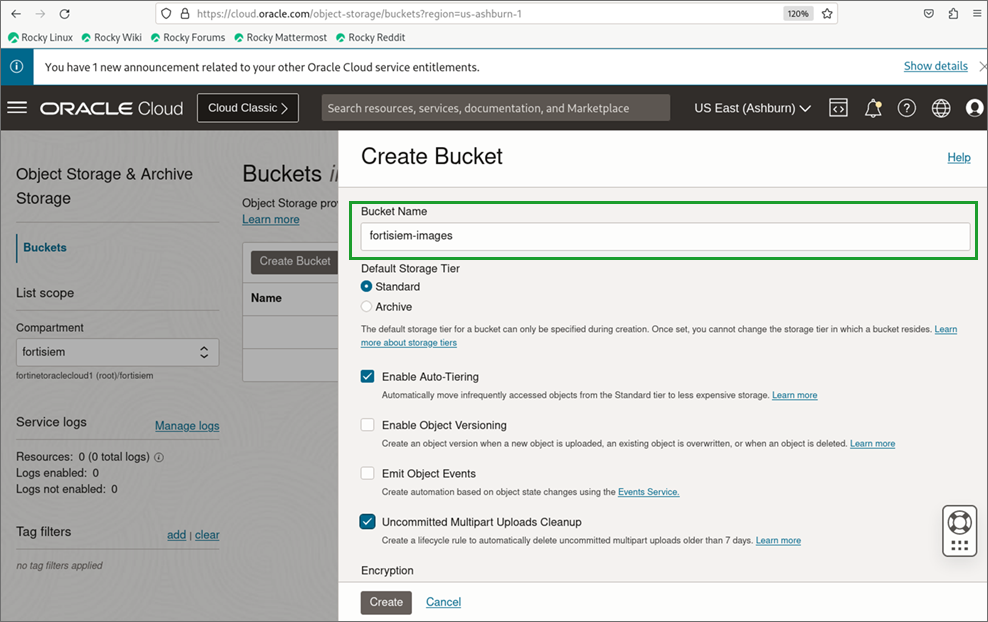Expand the US East (Ashburn) region dropdown
The height and width of the screenshot is (622, 988).
[752, 108]
